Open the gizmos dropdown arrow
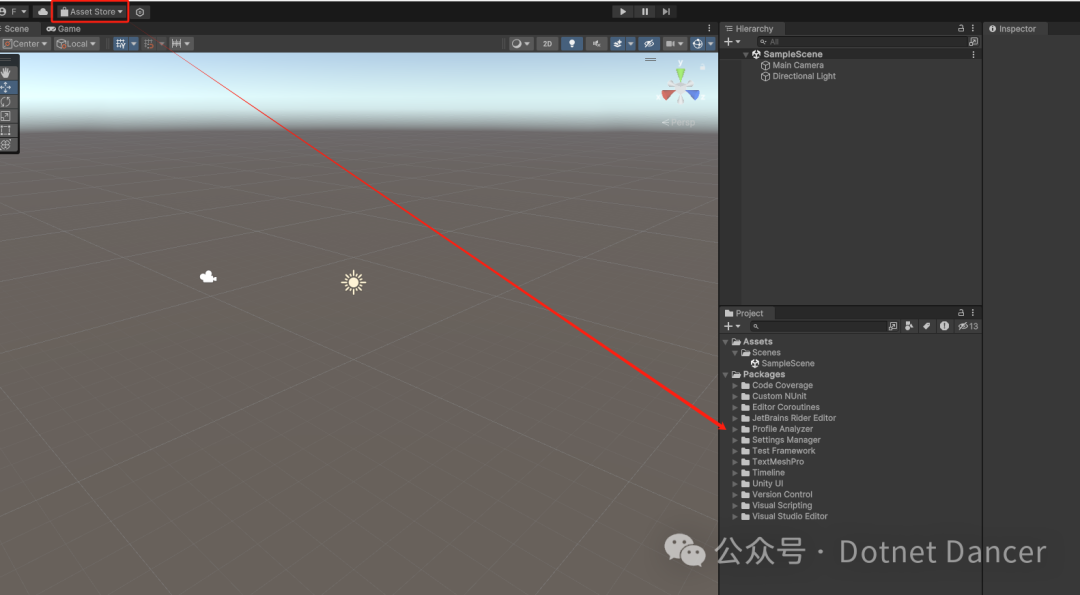The height and width of the screenshot is (595, 1080). 711,43
